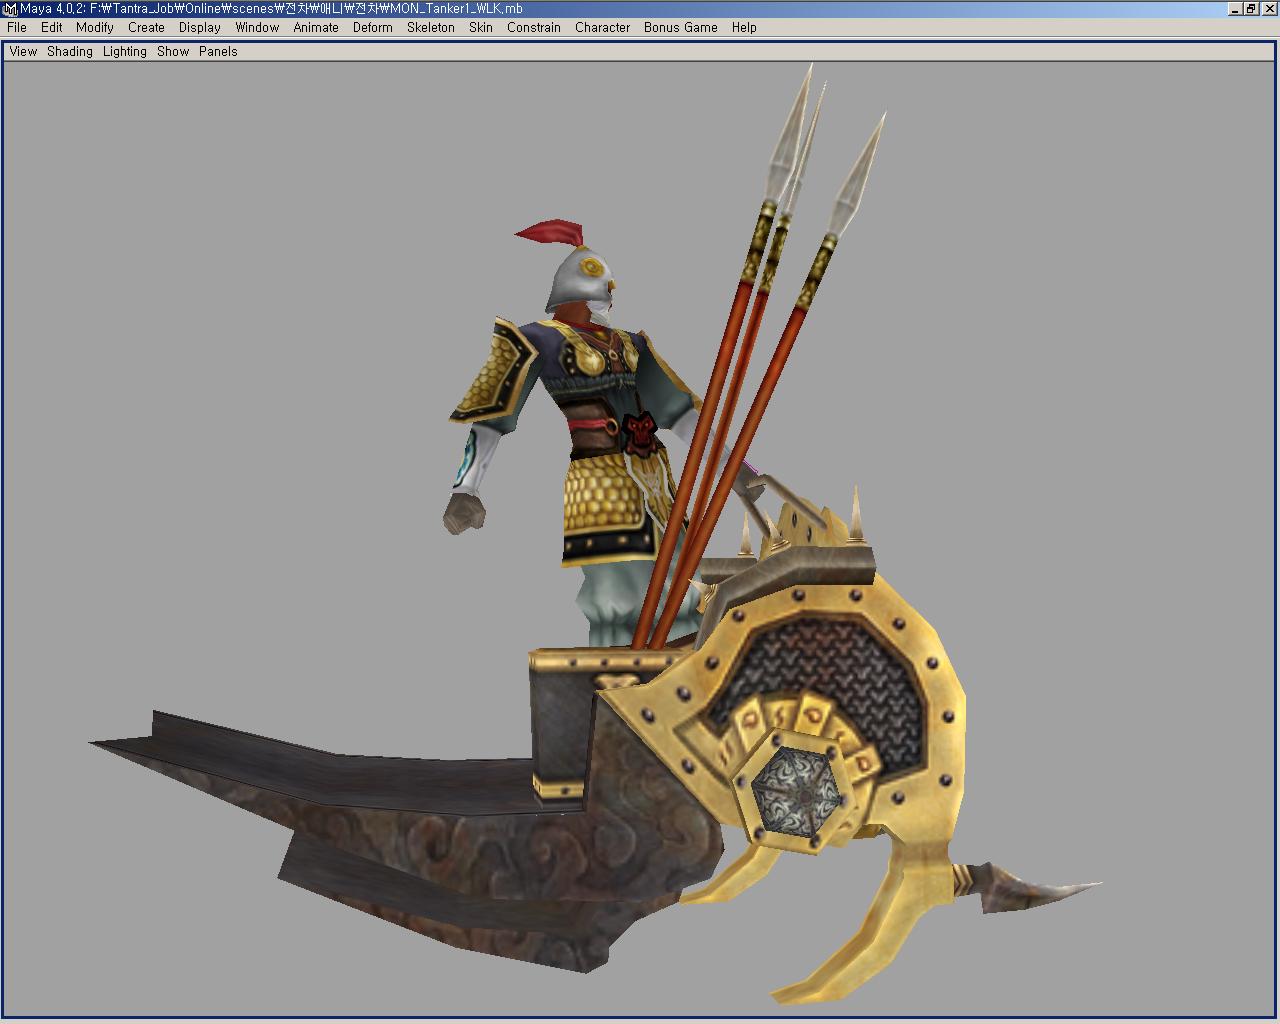The image size is (1280, 1024).
Task: Open the Create menu
Action: [146, 28]
